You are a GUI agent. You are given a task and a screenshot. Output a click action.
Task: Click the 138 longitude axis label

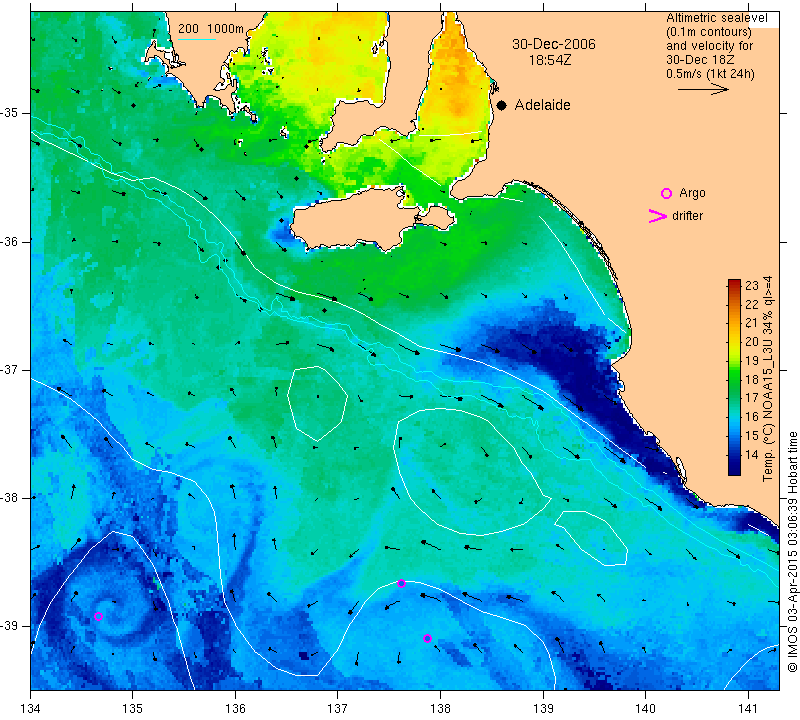pyautogui.click(x=440, y=708)
